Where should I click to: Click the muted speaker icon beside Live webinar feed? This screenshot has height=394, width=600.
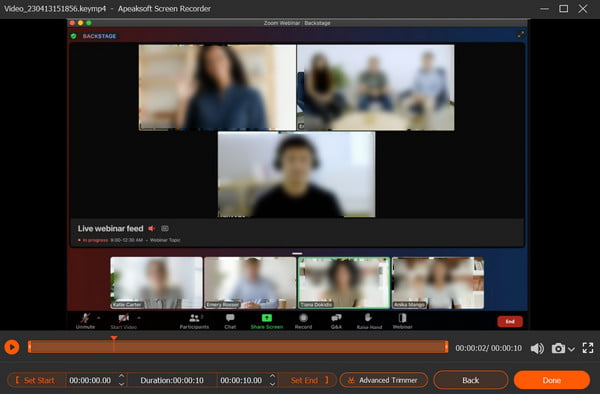coord(152,228)
